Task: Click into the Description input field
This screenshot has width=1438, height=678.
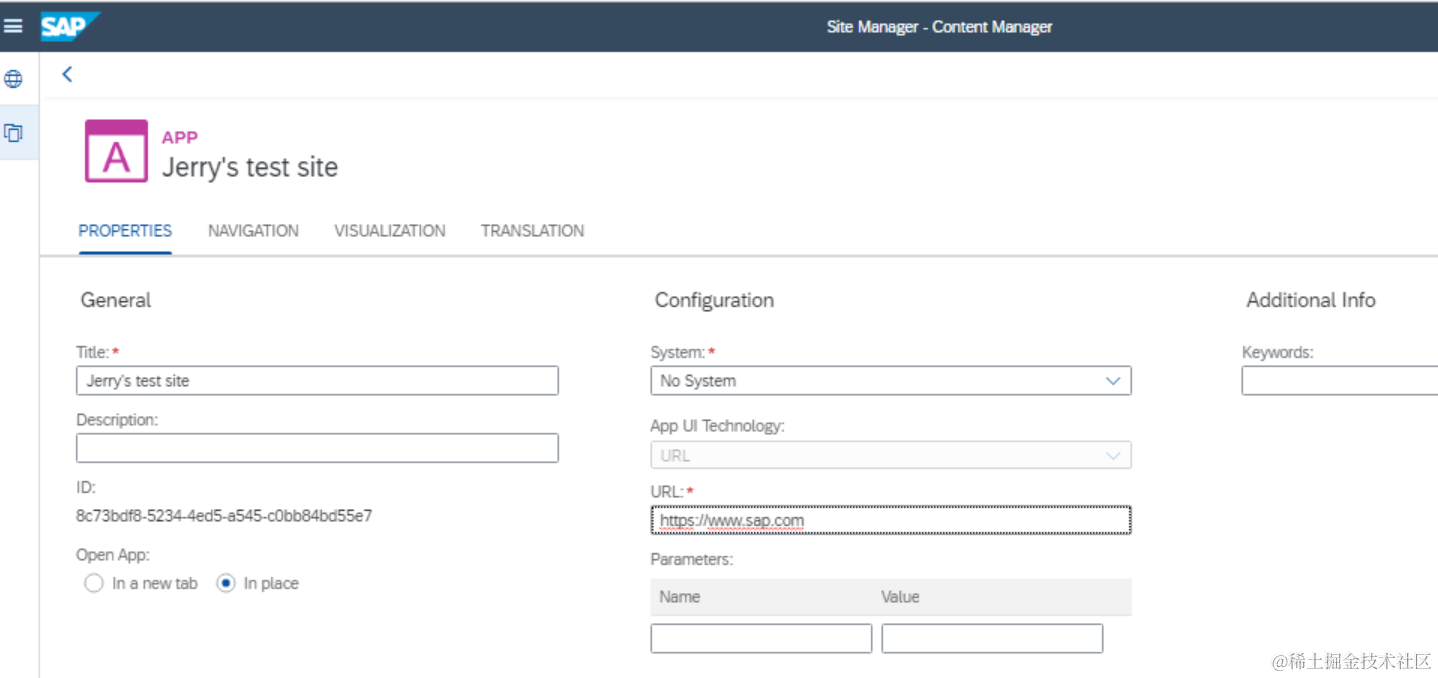Action: pyautogui.click(x=317, y=448)
